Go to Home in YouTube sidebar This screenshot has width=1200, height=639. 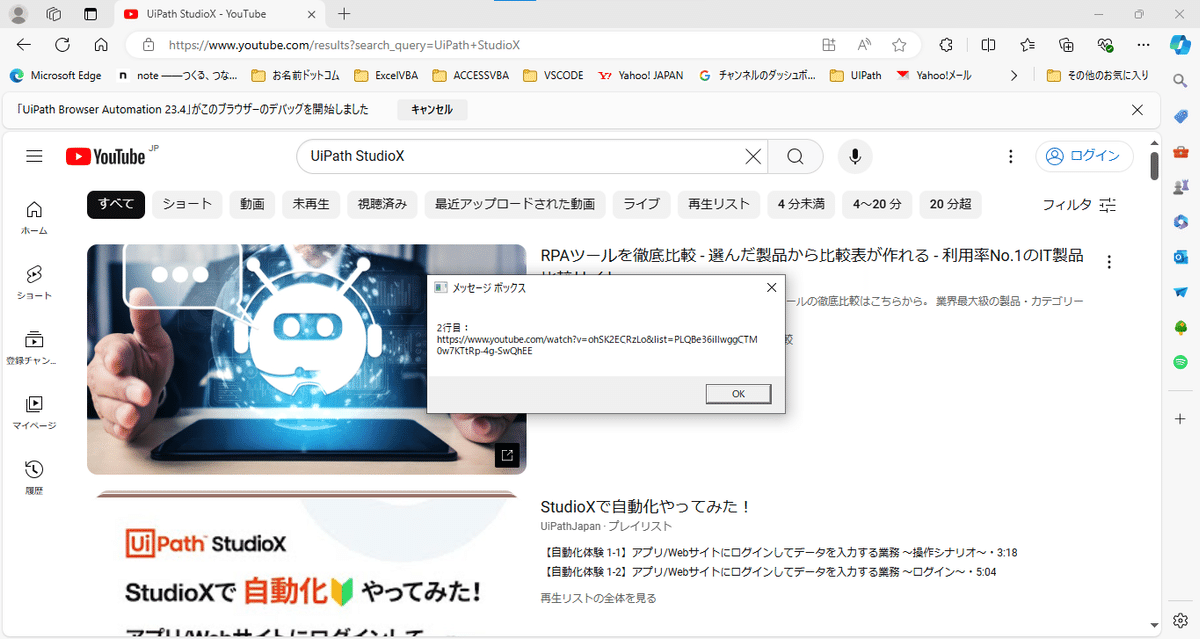pyautogui.click(x=34, y=216)
